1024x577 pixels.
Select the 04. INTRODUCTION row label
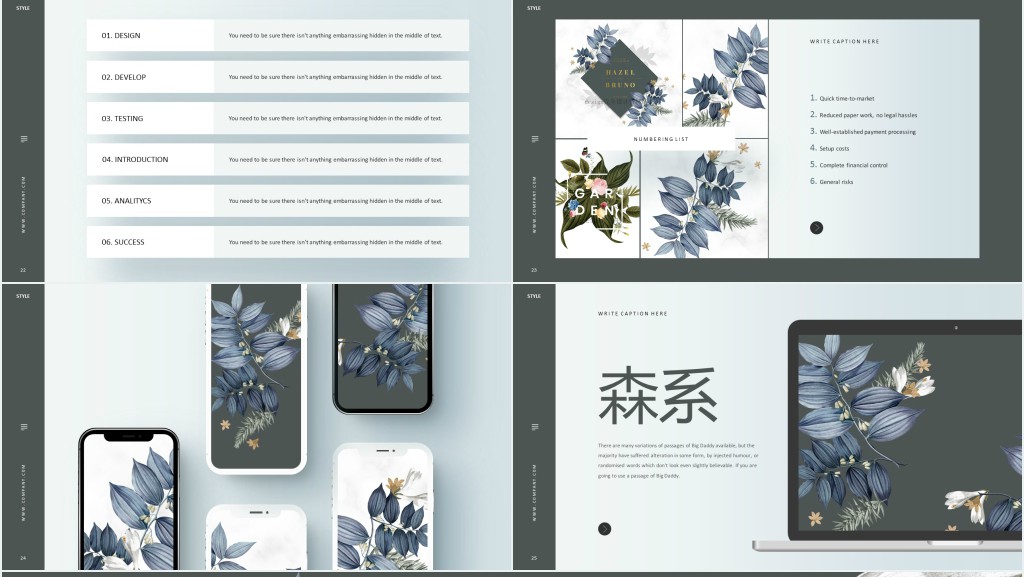[135, 159]
